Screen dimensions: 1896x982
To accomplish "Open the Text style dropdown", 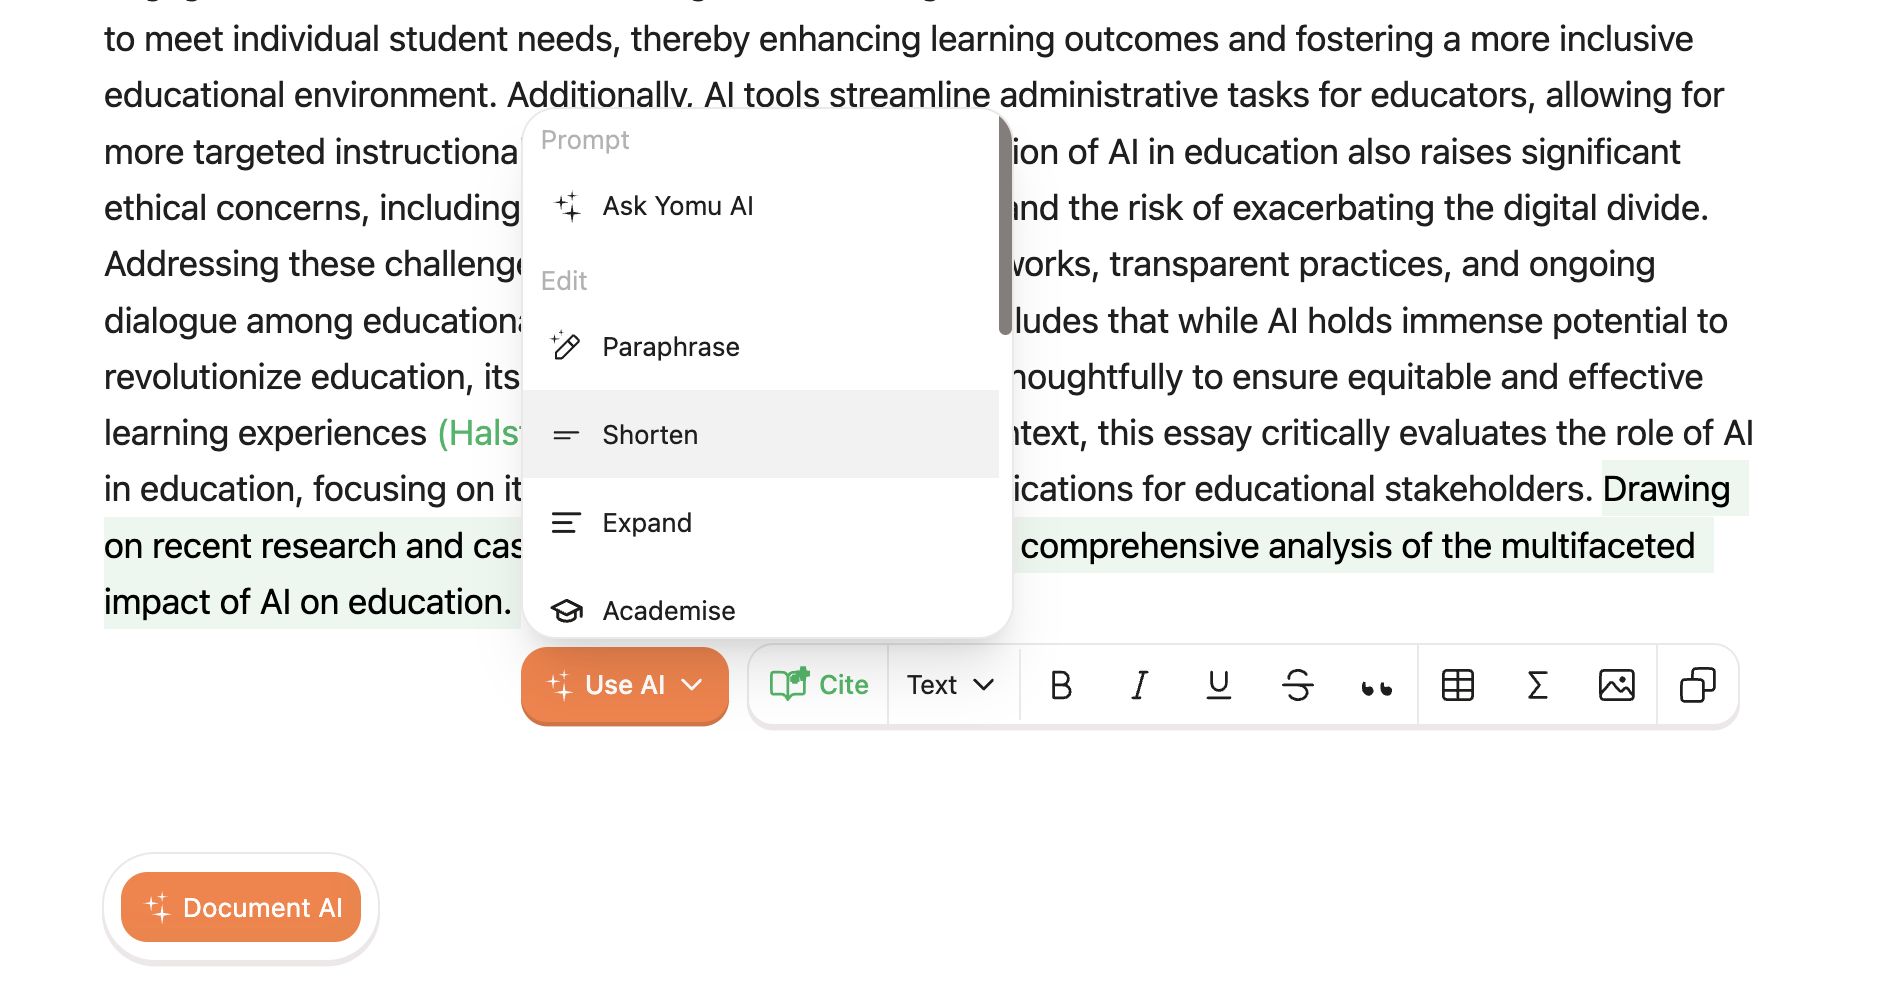I will pyautogui.click(x=950, y=685).
